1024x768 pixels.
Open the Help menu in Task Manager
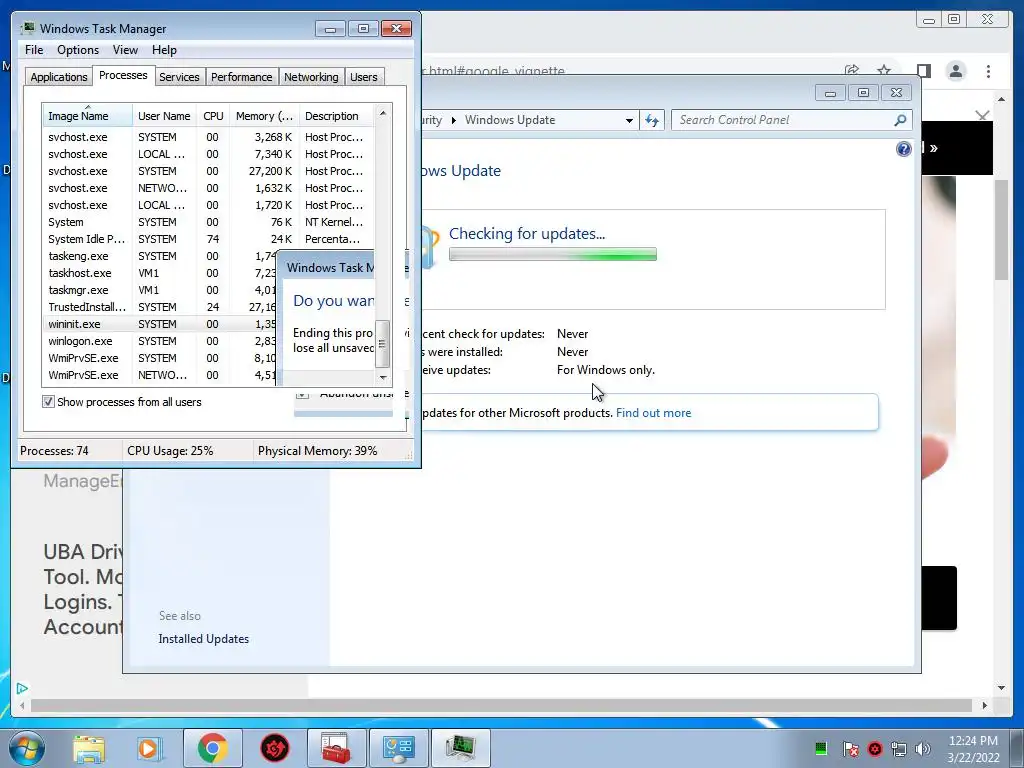click(164, 50)
